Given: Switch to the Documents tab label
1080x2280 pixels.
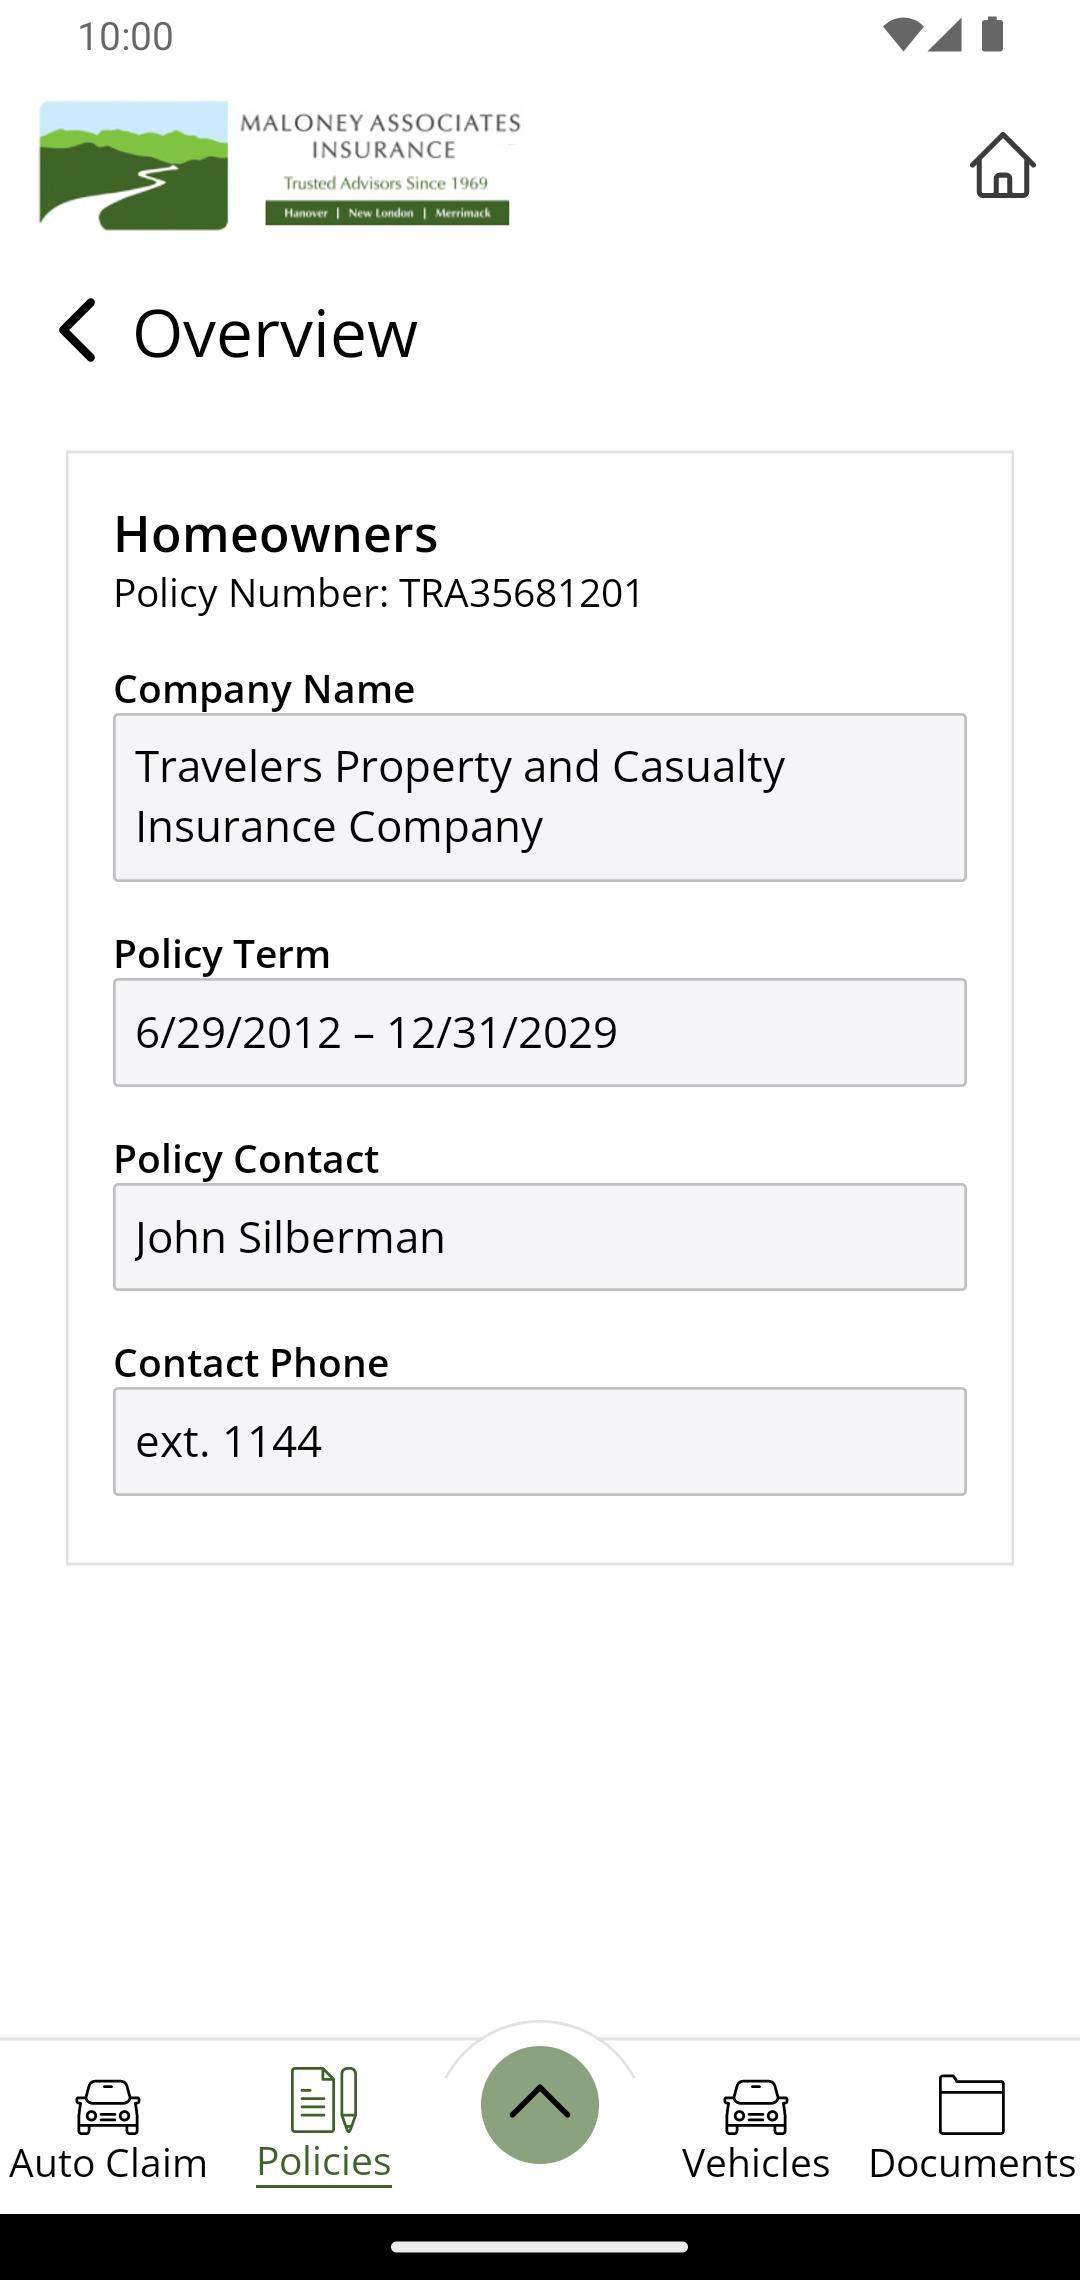Looking at the screenshot, I should pos(971,2163).
